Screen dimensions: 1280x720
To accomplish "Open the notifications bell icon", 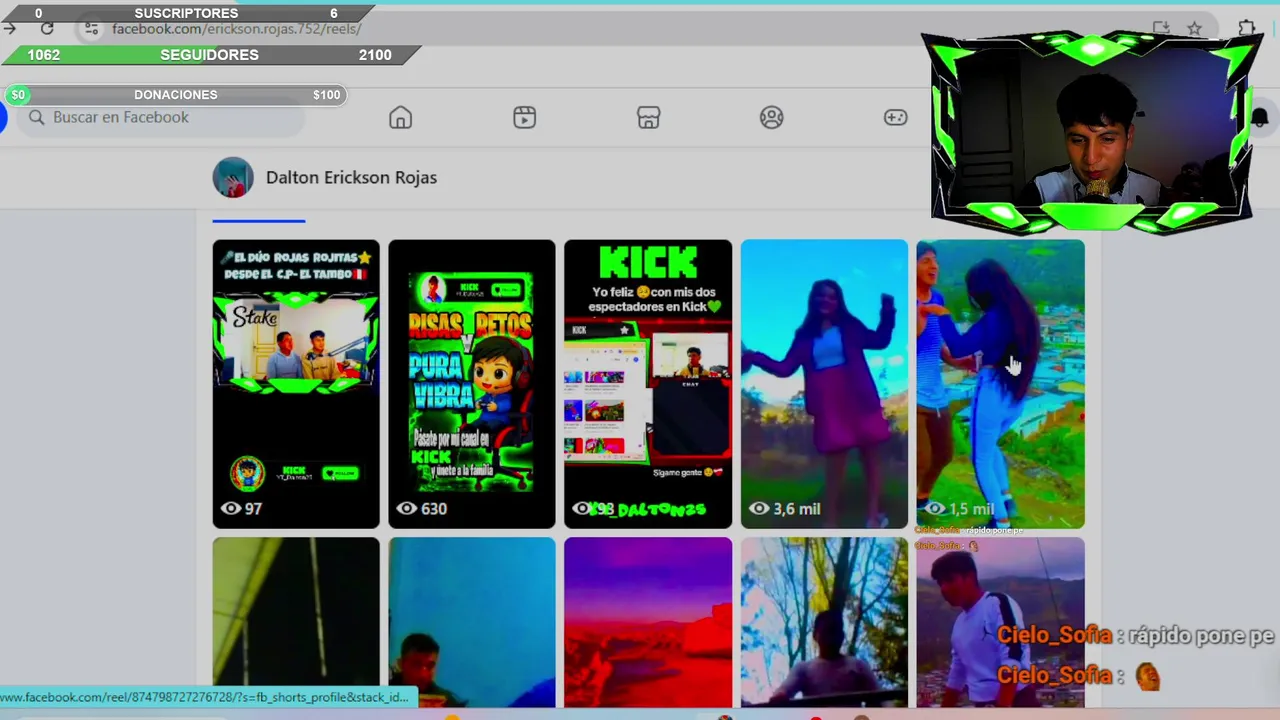I will pos(1259,118).
